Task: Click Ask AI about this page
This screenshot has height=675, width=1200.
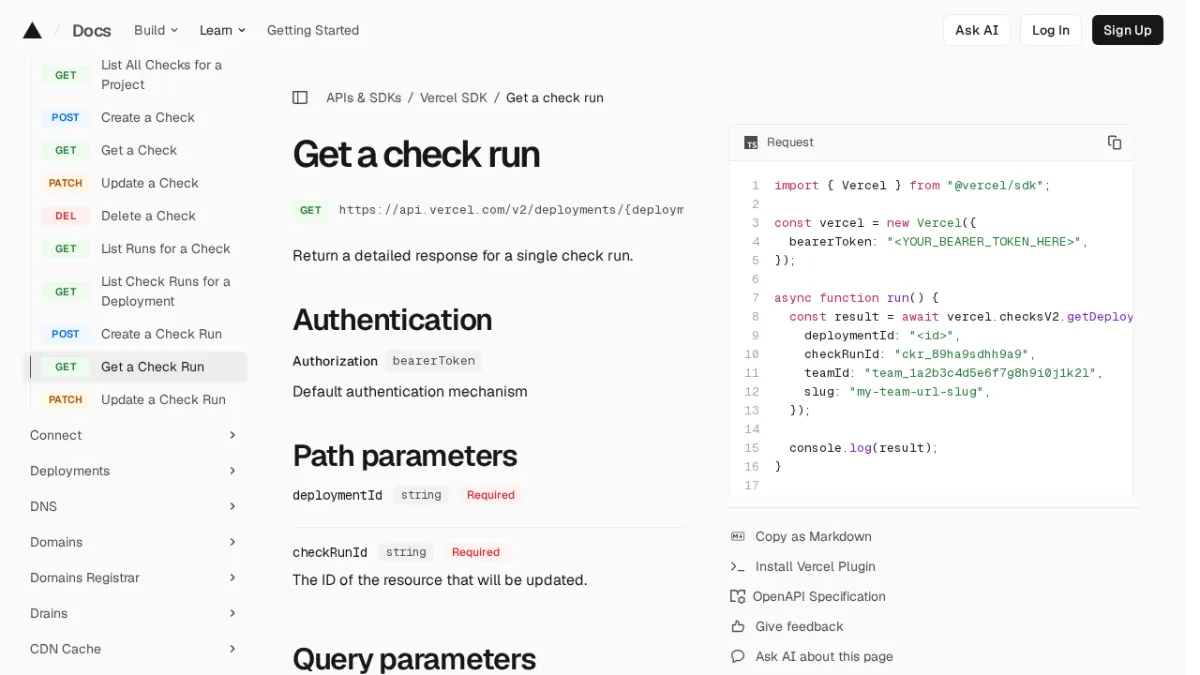Action: point(824,657)
